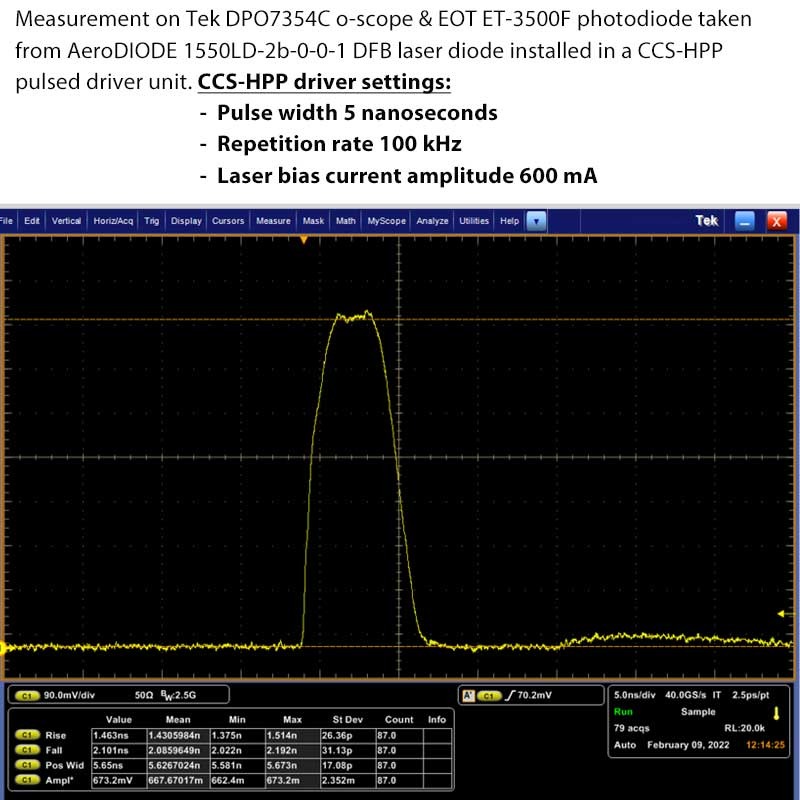Click the 12:14:25 clock readout
Viewport: 800px width, 800px height.
[765, 745]
